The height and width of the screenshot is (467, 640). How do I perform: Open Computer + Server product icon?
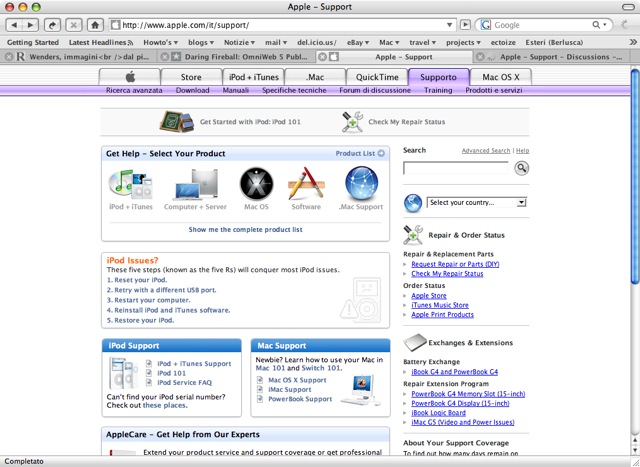click(x=196, y=184)
